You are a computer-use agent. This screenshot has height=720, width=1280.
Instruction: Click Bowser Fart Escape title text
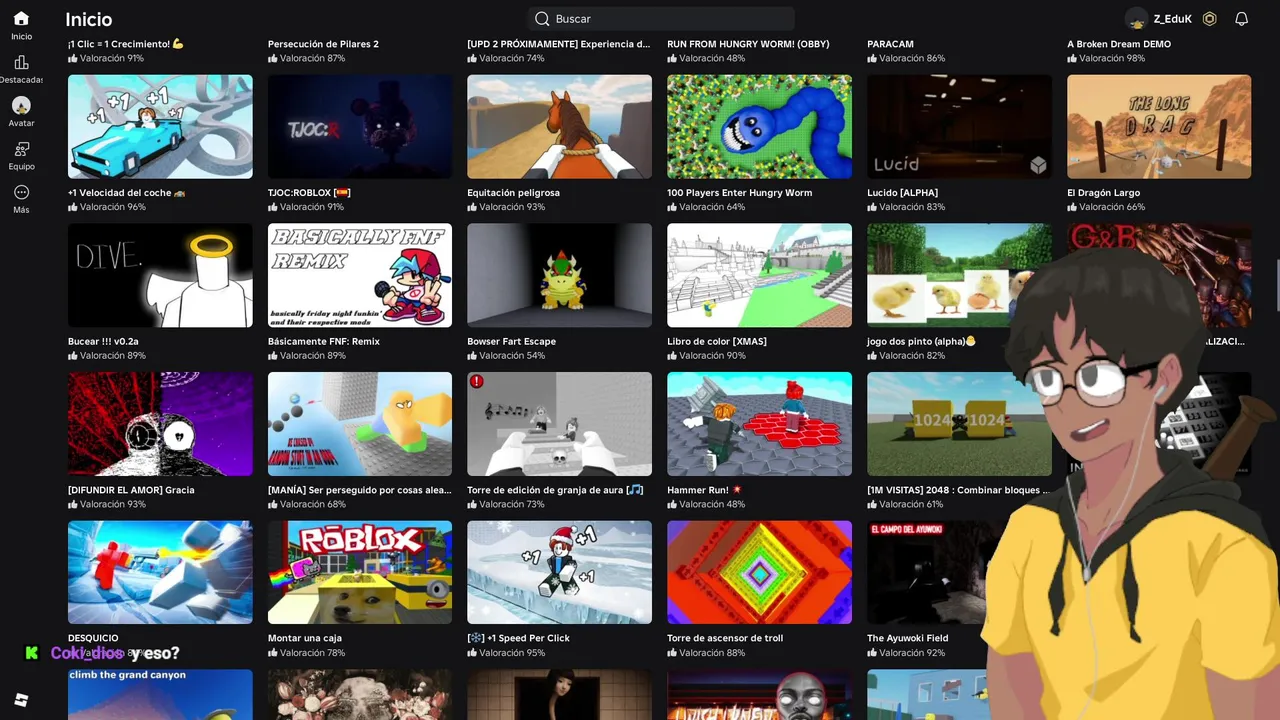click(511, 341)
